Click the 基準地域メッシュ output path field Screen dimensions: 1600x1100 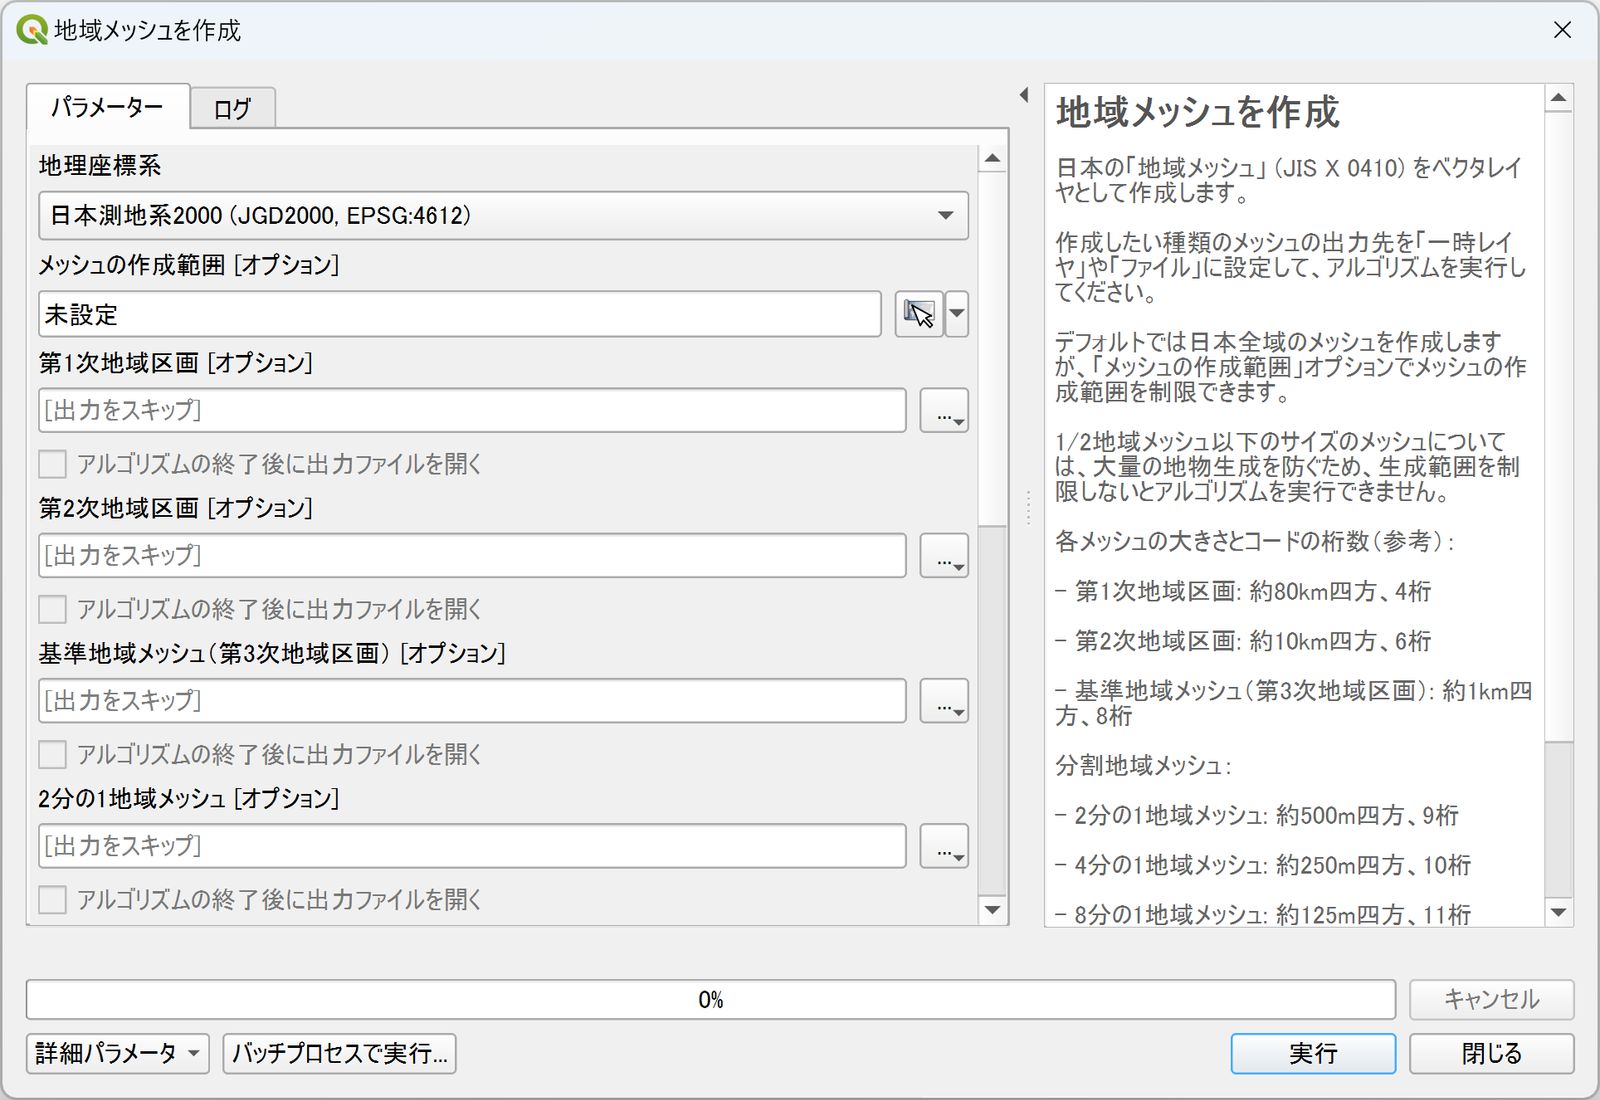pos(472,700)
